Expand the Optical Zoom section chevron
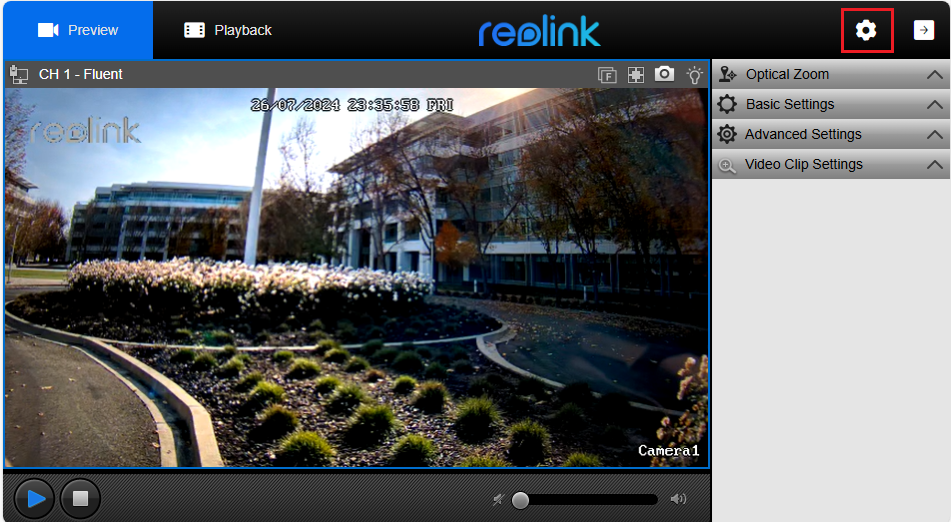This screenshot has height=522, width=951. pos(934,75)
